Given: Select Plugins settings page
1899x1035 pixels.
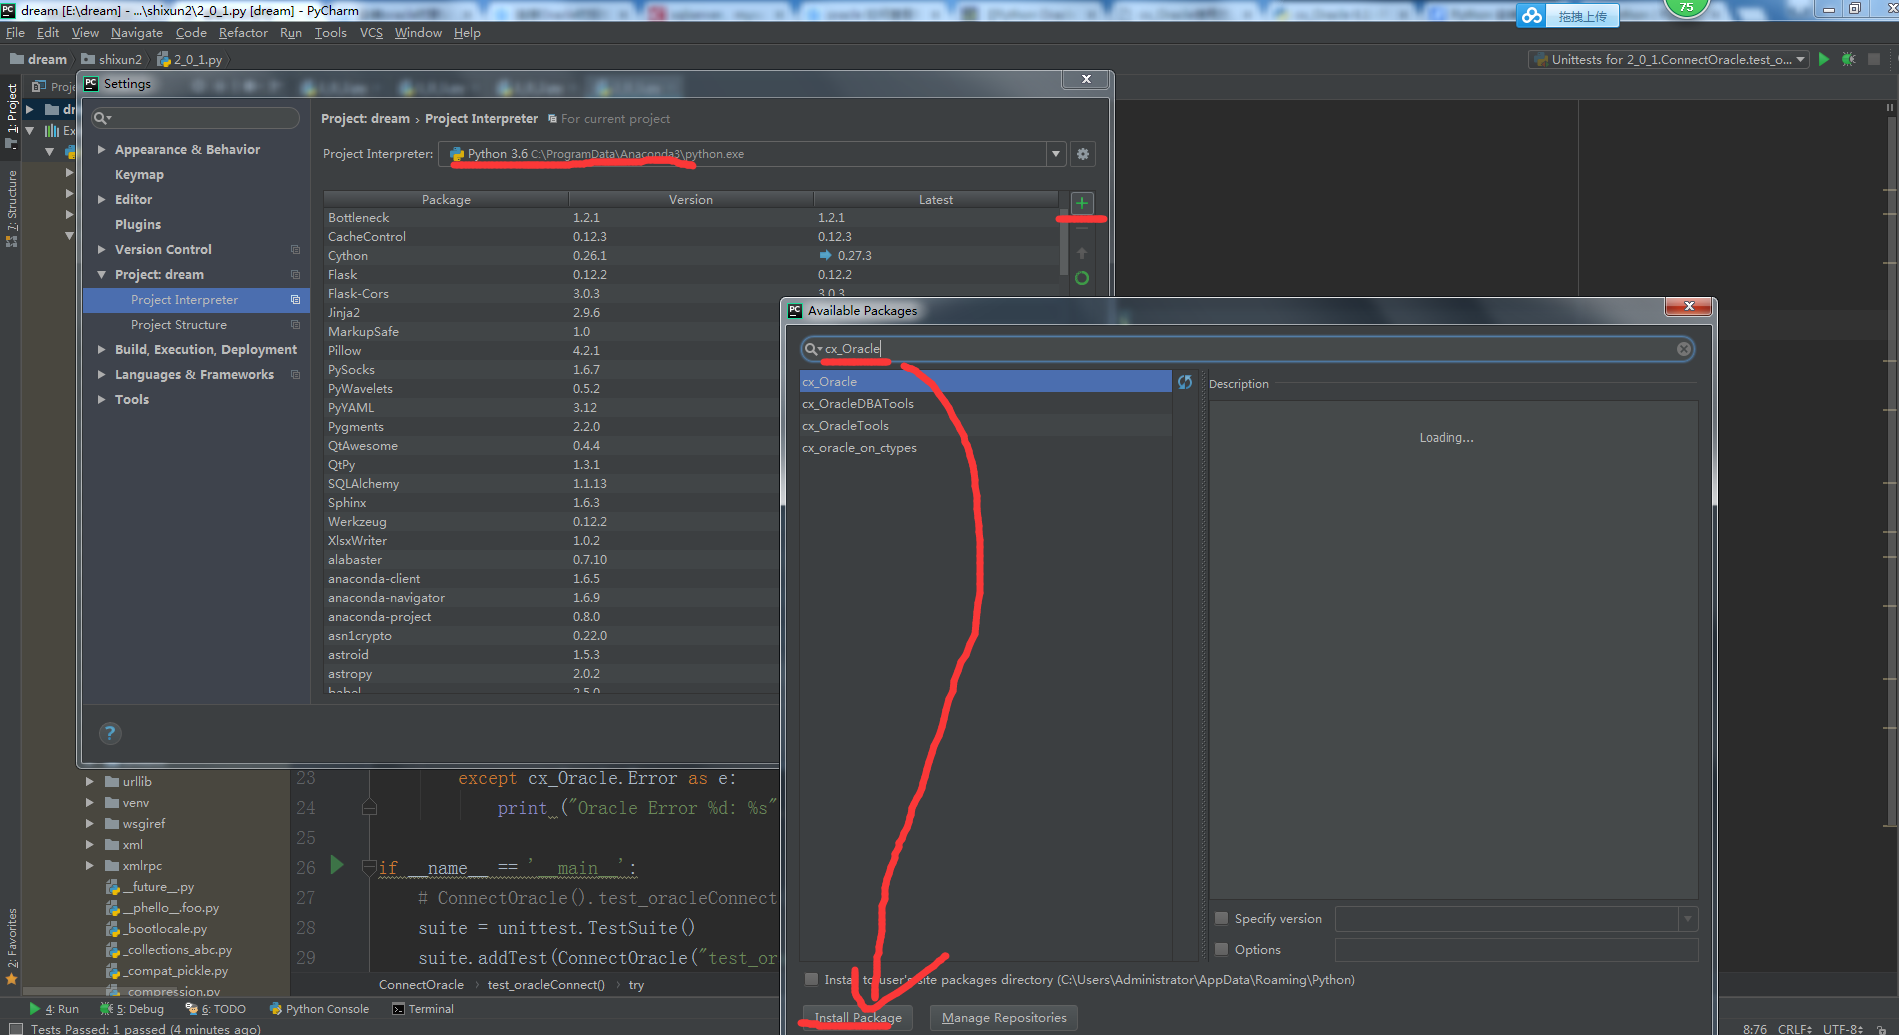Looking at the screenshot, I should coord(138,225).
